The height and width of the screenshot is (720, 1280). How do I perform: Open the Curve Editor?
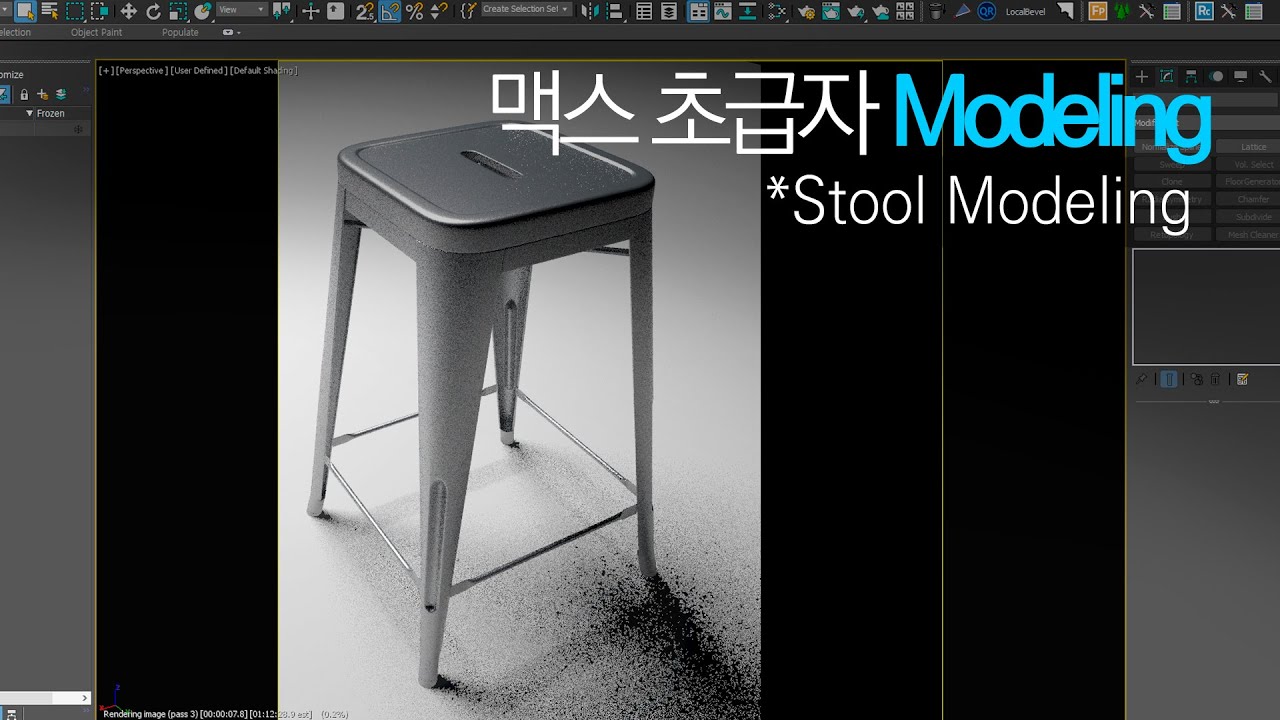722,11
